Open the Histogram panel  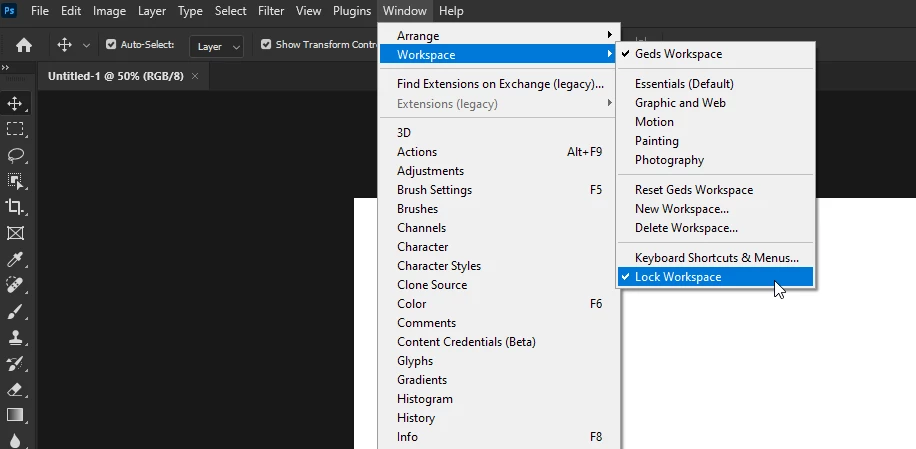(x=499, y=399)
